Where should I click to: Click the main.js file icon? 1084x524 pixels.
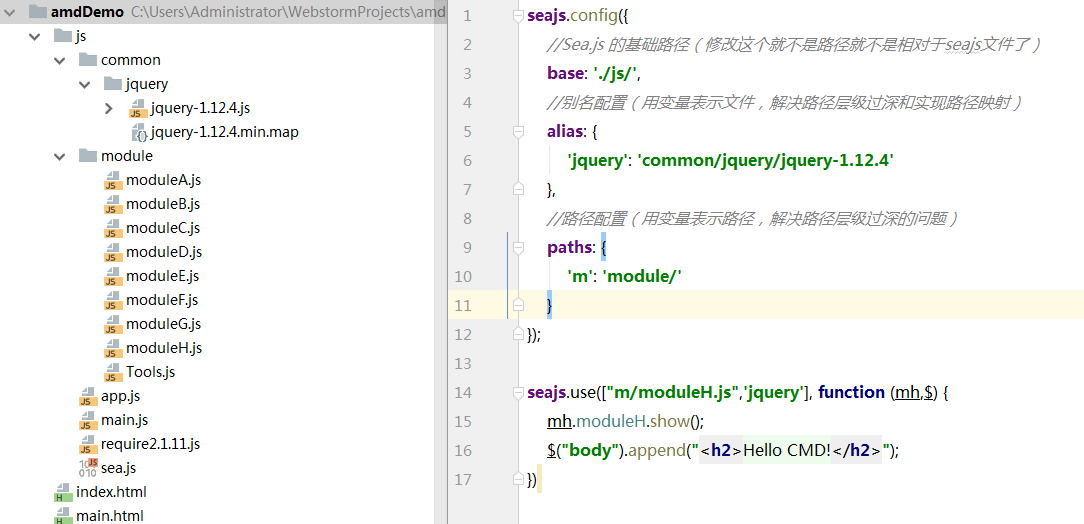pos(88,420)
